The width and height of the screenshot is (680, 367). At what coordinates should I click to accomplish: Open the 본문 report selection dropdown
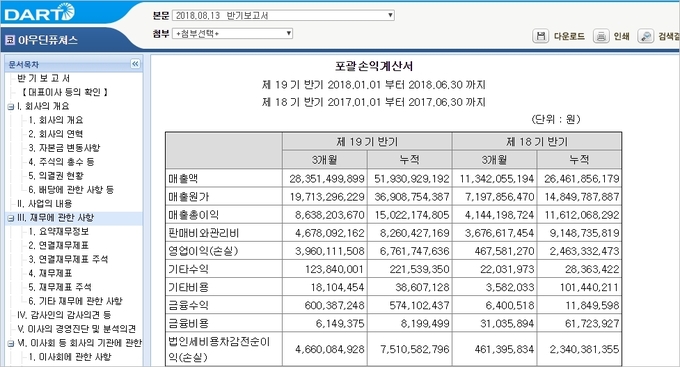tap(283, 16)
